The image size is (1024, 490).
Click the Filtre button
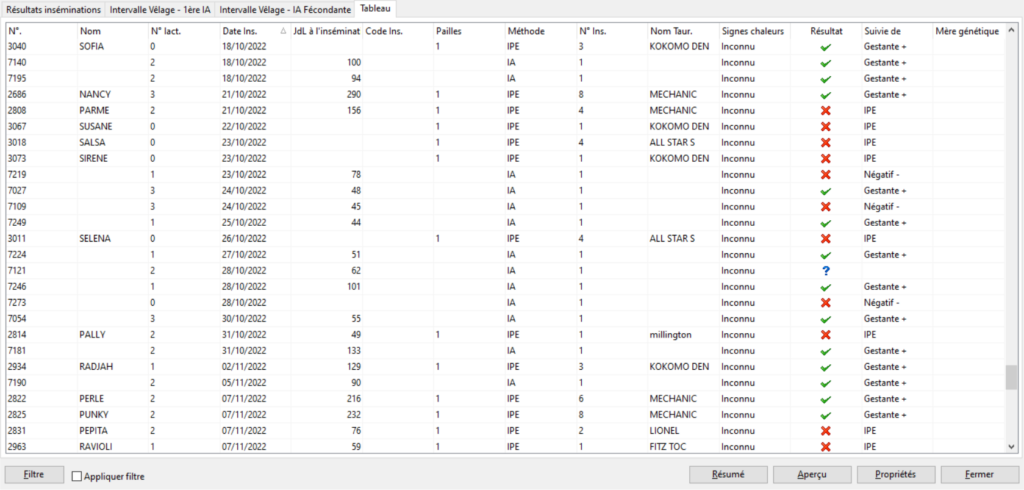(x=34, y=474)
